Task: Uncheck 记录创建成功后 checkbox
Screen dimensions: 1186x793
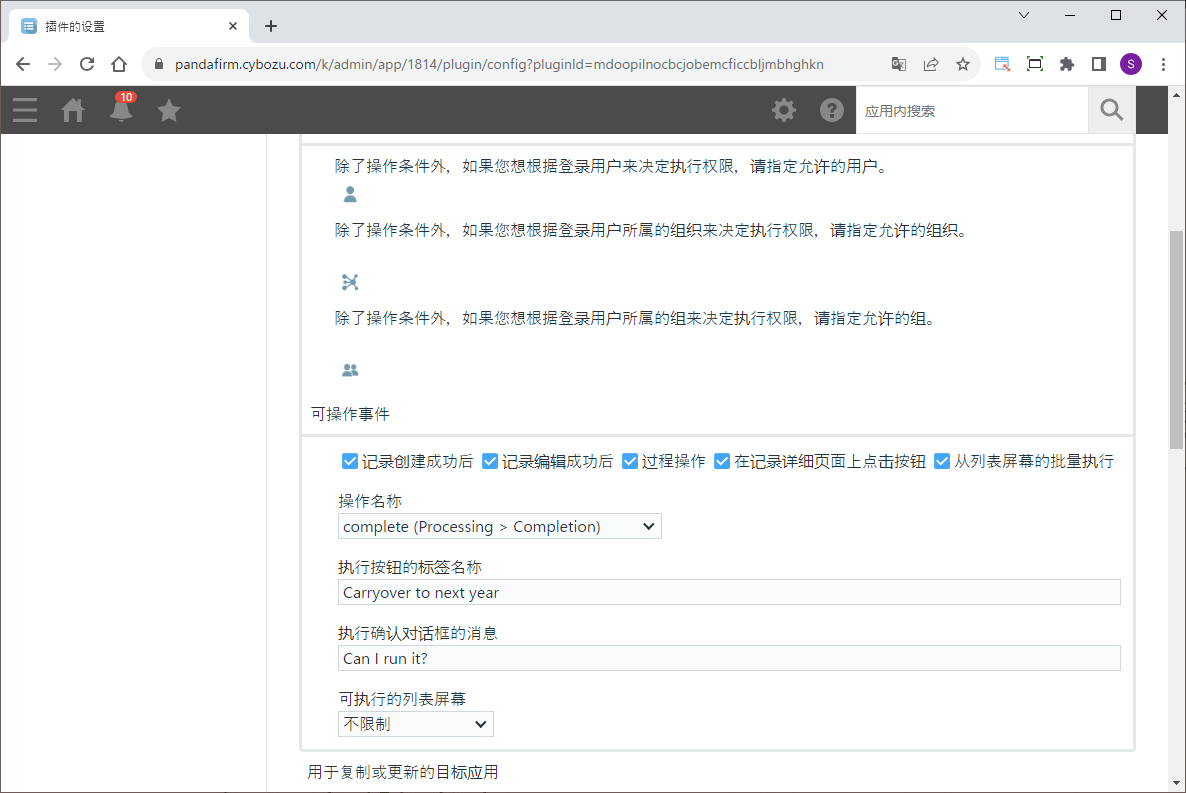Action: [x=350, y=461]
